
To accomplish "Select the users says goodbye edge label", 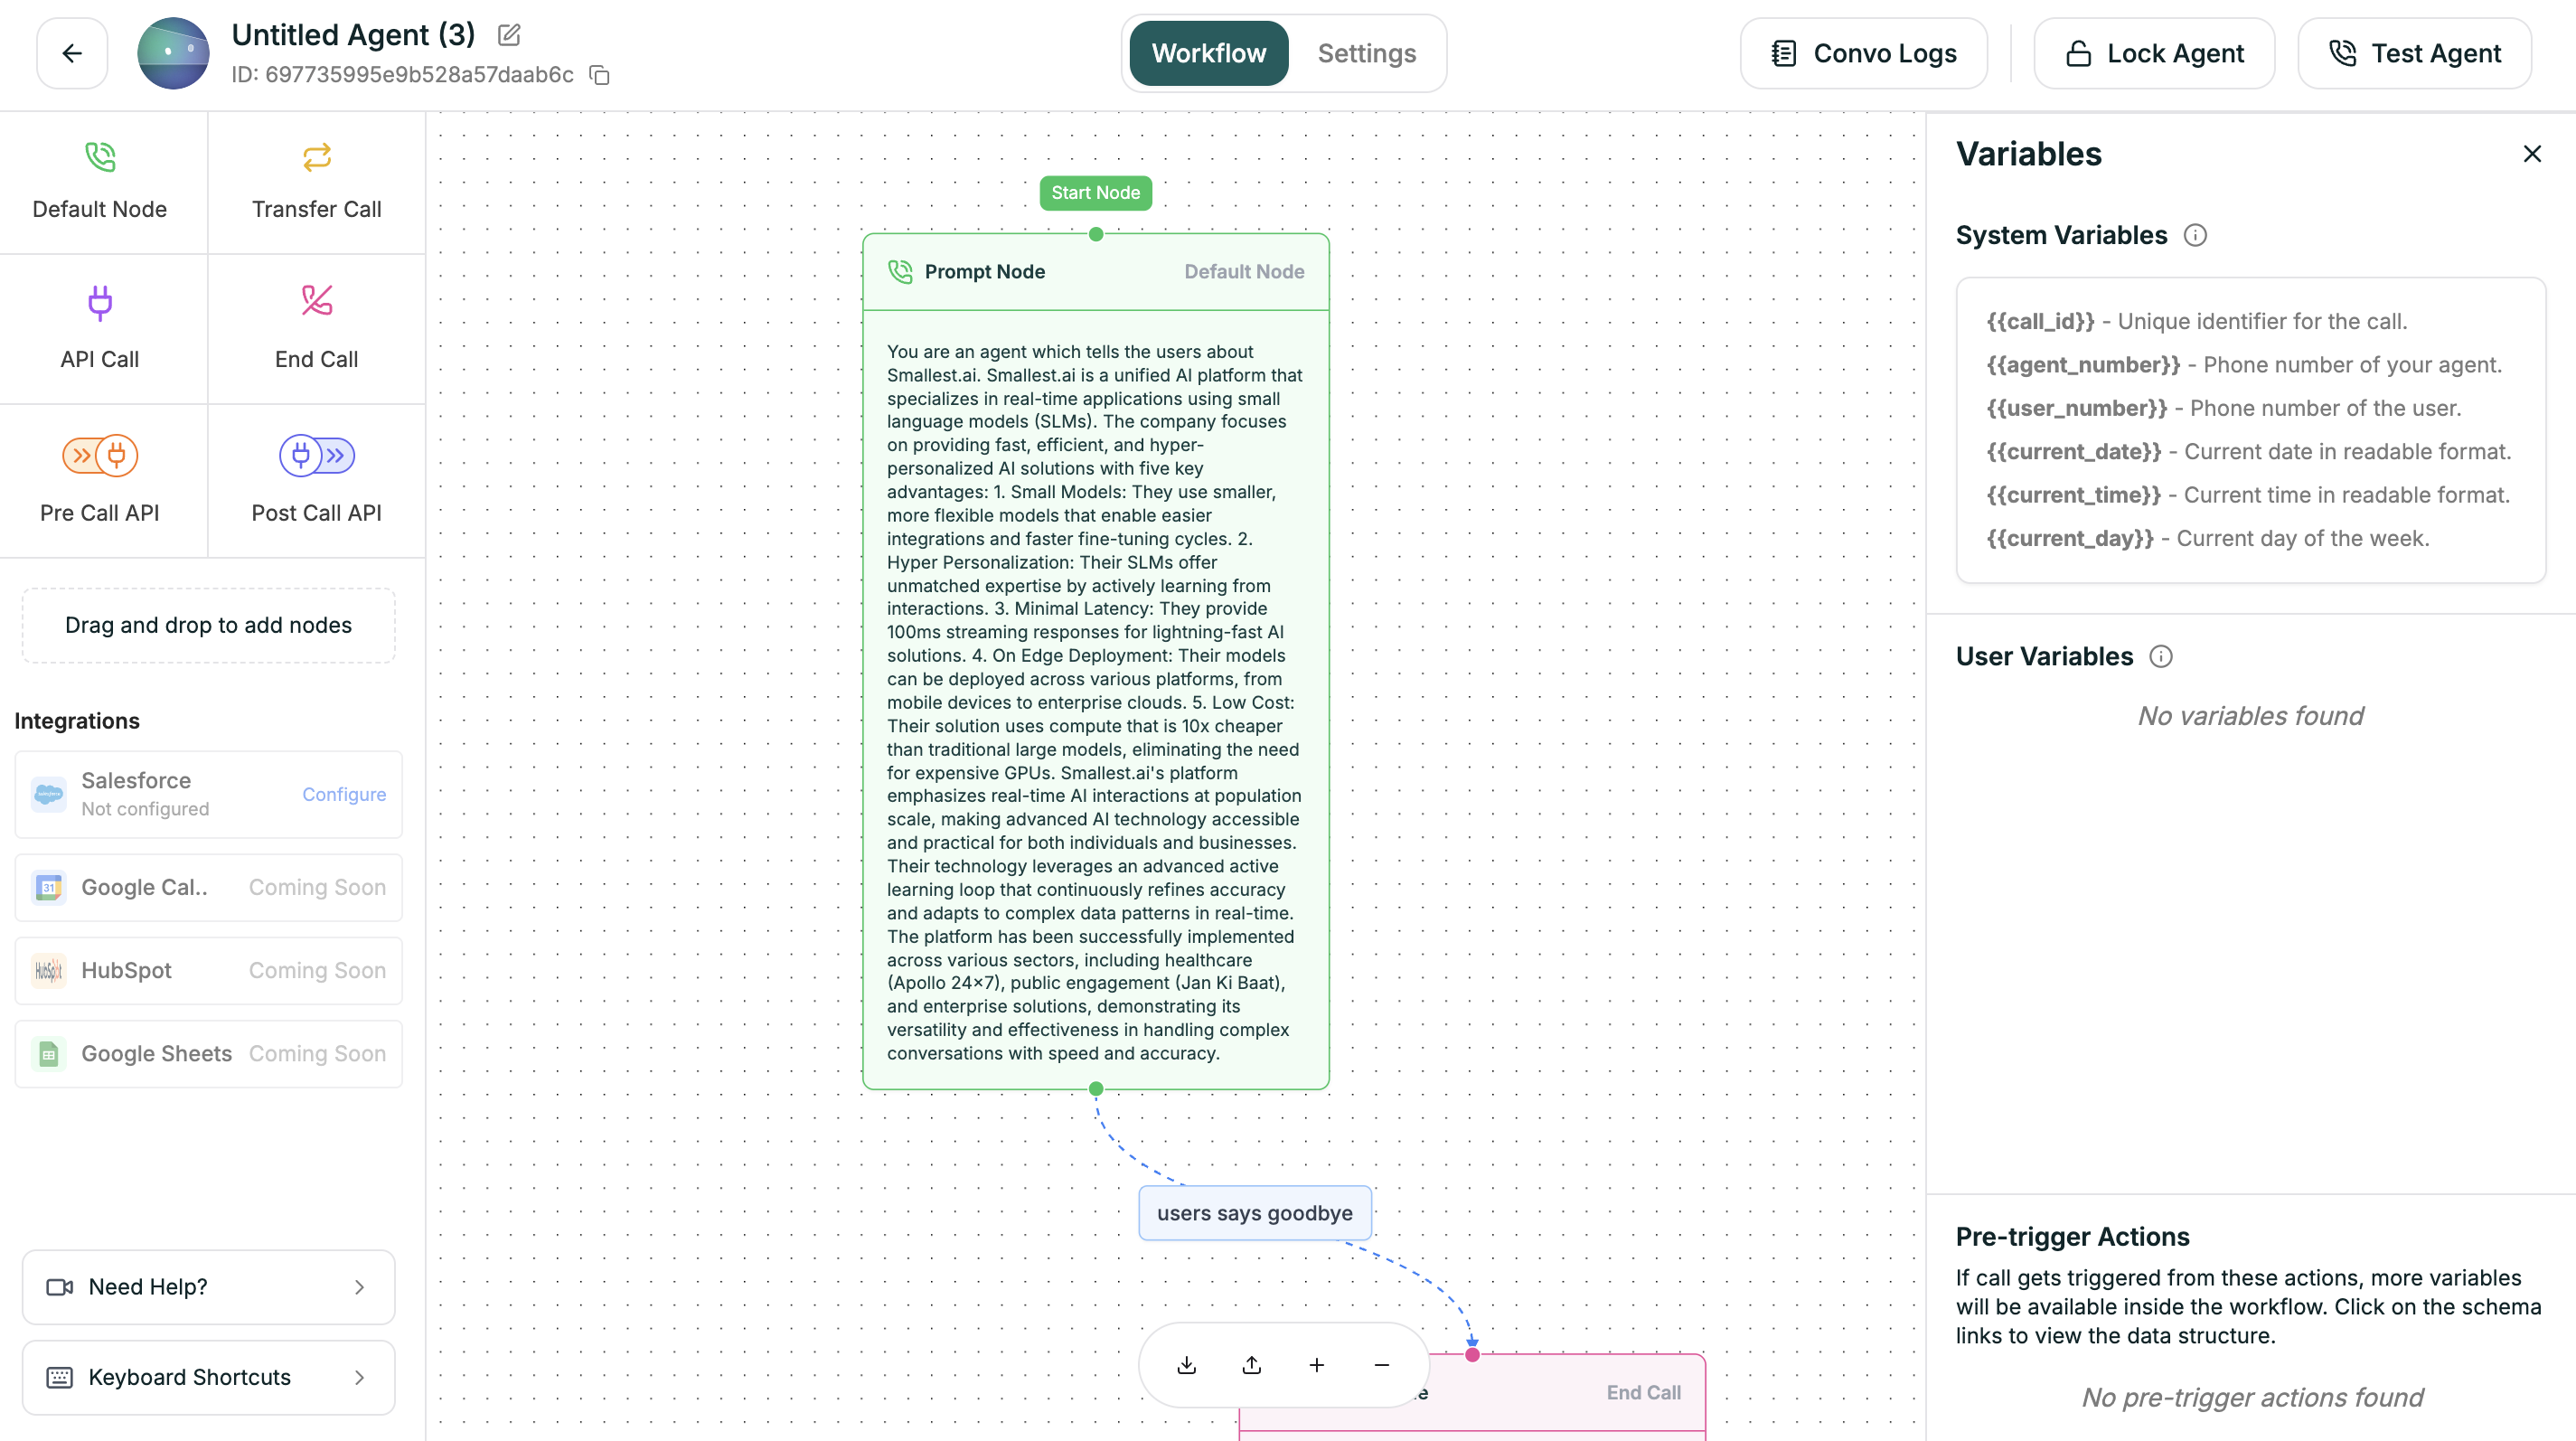I will point(1254,1213).
